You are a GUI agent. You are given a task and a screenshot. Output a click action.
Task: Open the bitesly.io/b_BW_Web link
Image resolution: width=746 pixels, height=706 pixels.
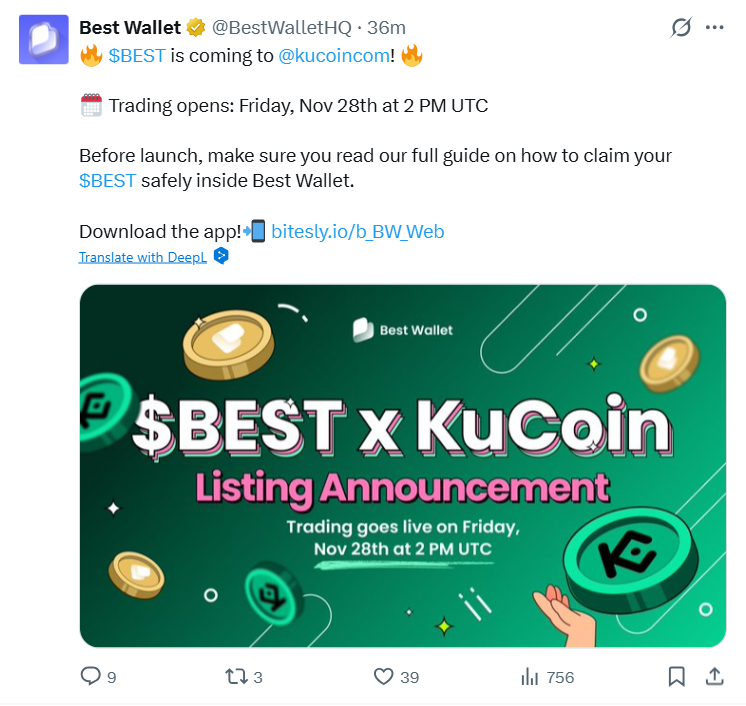click(357, 232)
